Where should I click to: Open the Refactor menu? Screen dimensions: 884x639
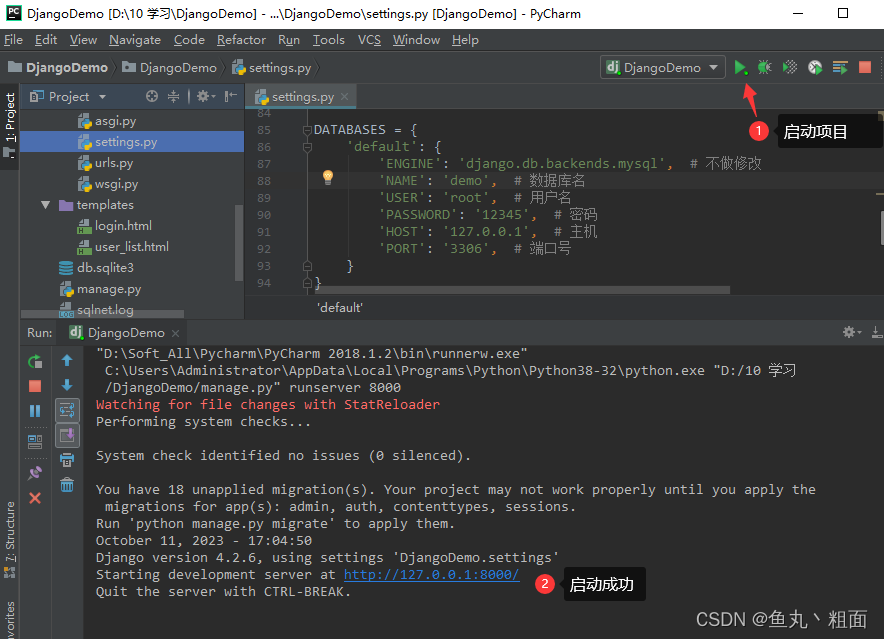(x=241, y=40)
